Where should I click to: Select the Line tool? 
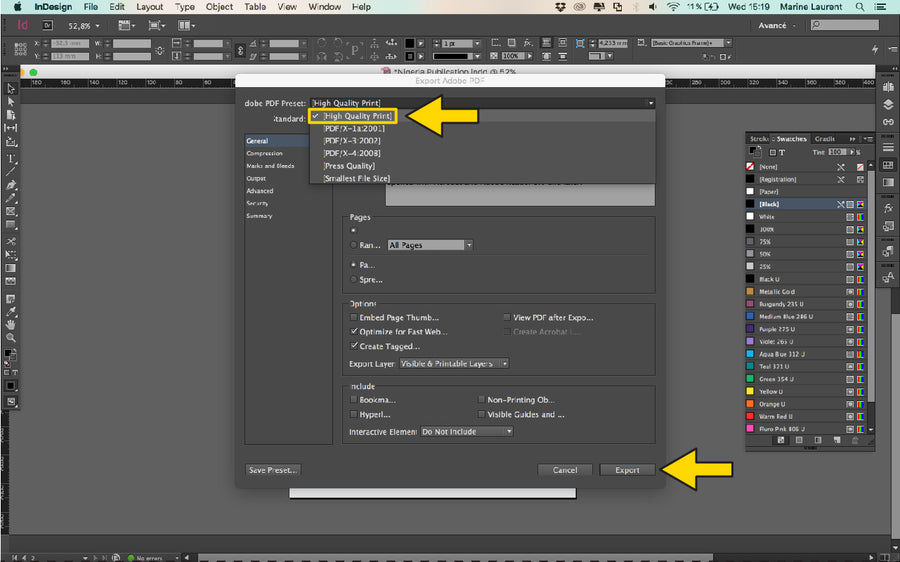pos(11,171)
